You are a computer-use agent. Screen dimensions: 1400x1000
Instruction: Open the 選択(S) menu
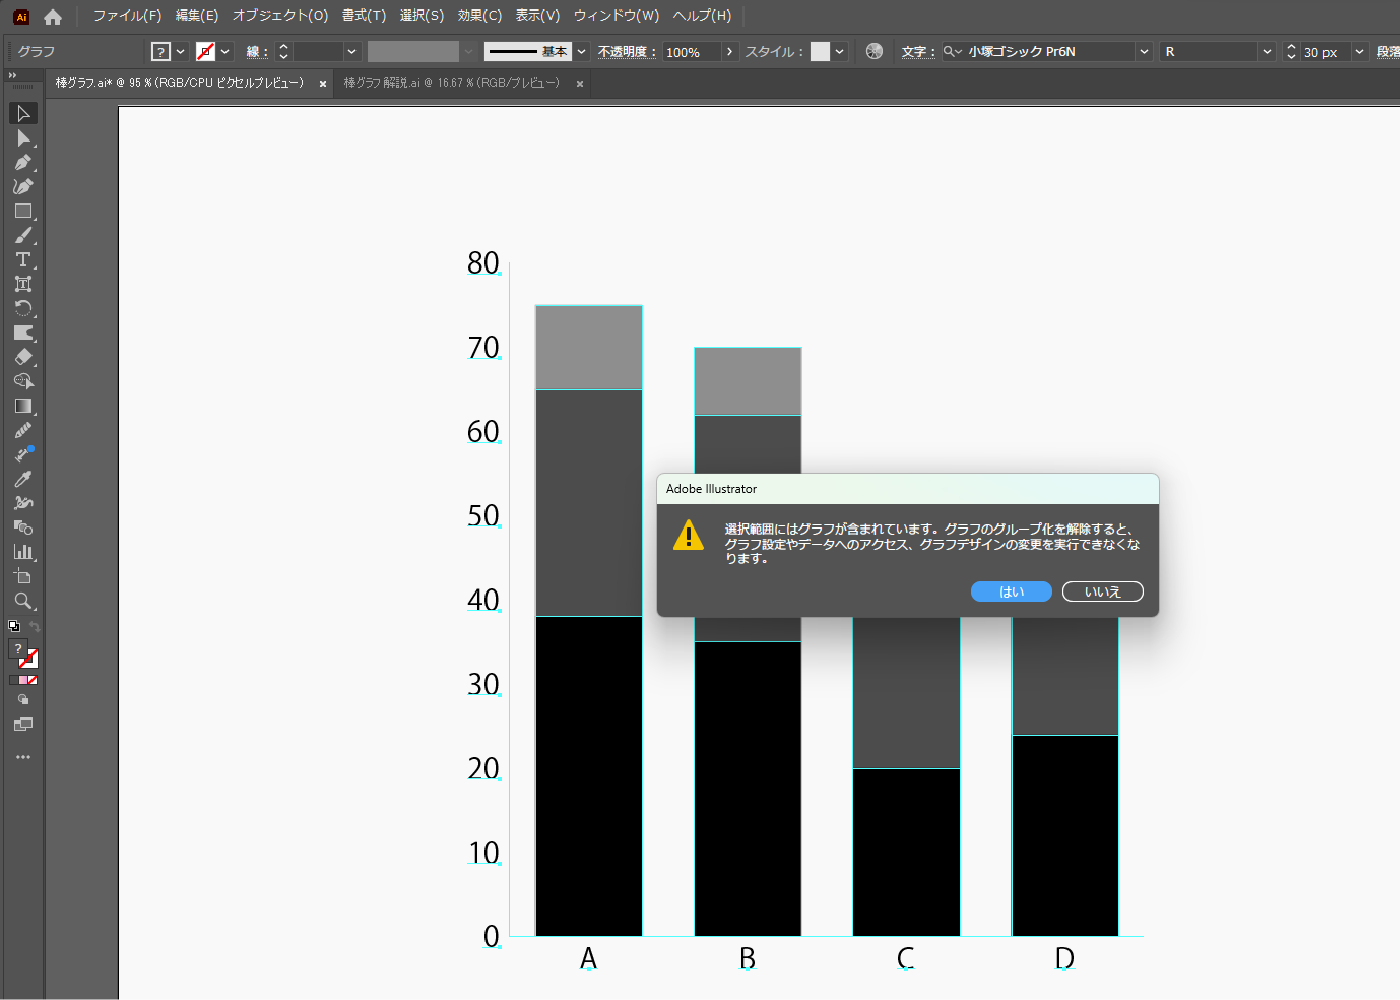pos(422,16)
